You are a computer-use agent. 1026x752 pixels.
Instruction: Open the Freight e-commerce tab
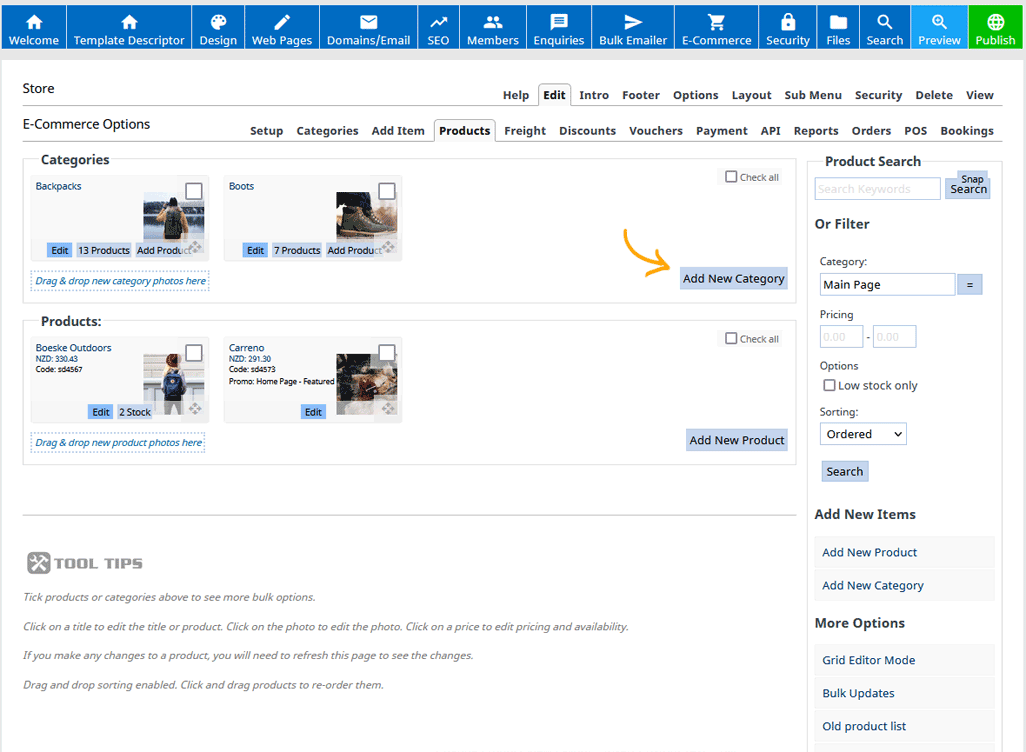(x=525, y=131)
